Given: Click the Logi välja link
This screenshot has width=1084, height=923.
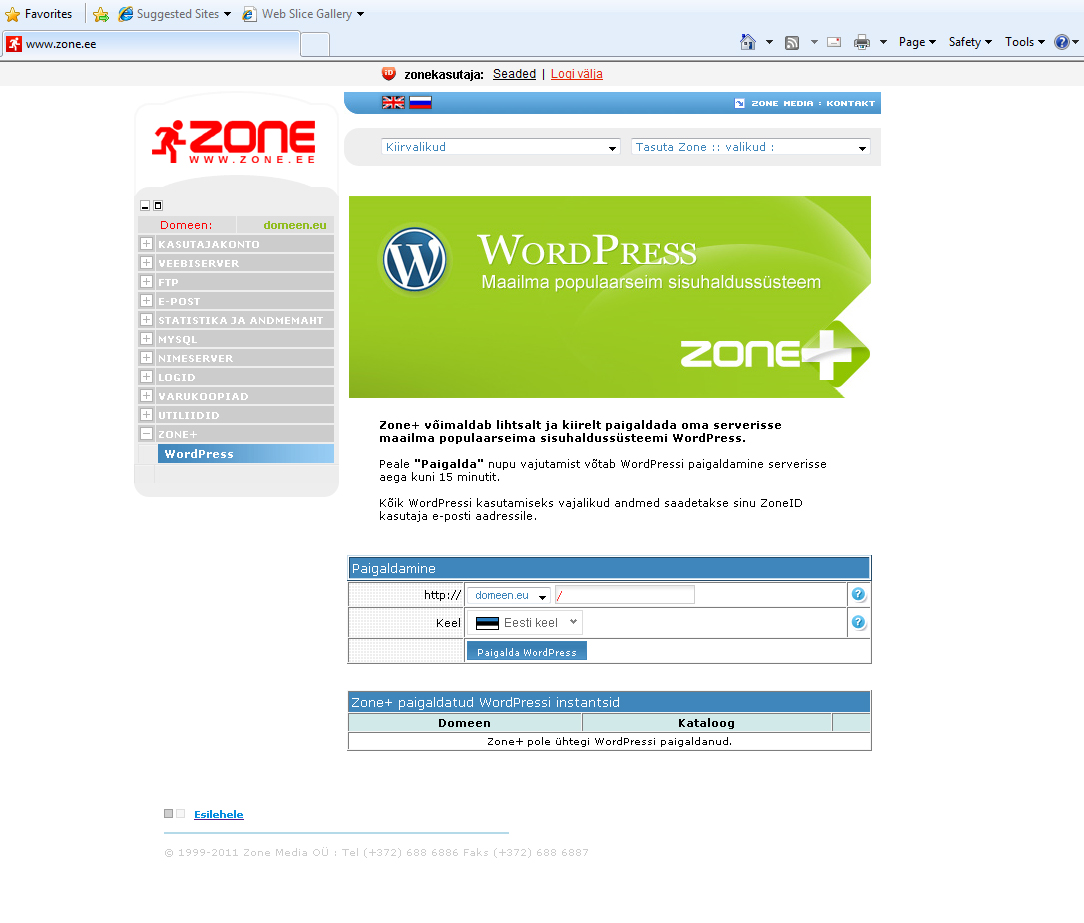Looking at the screenshot, I should click(x=577, y=74).
